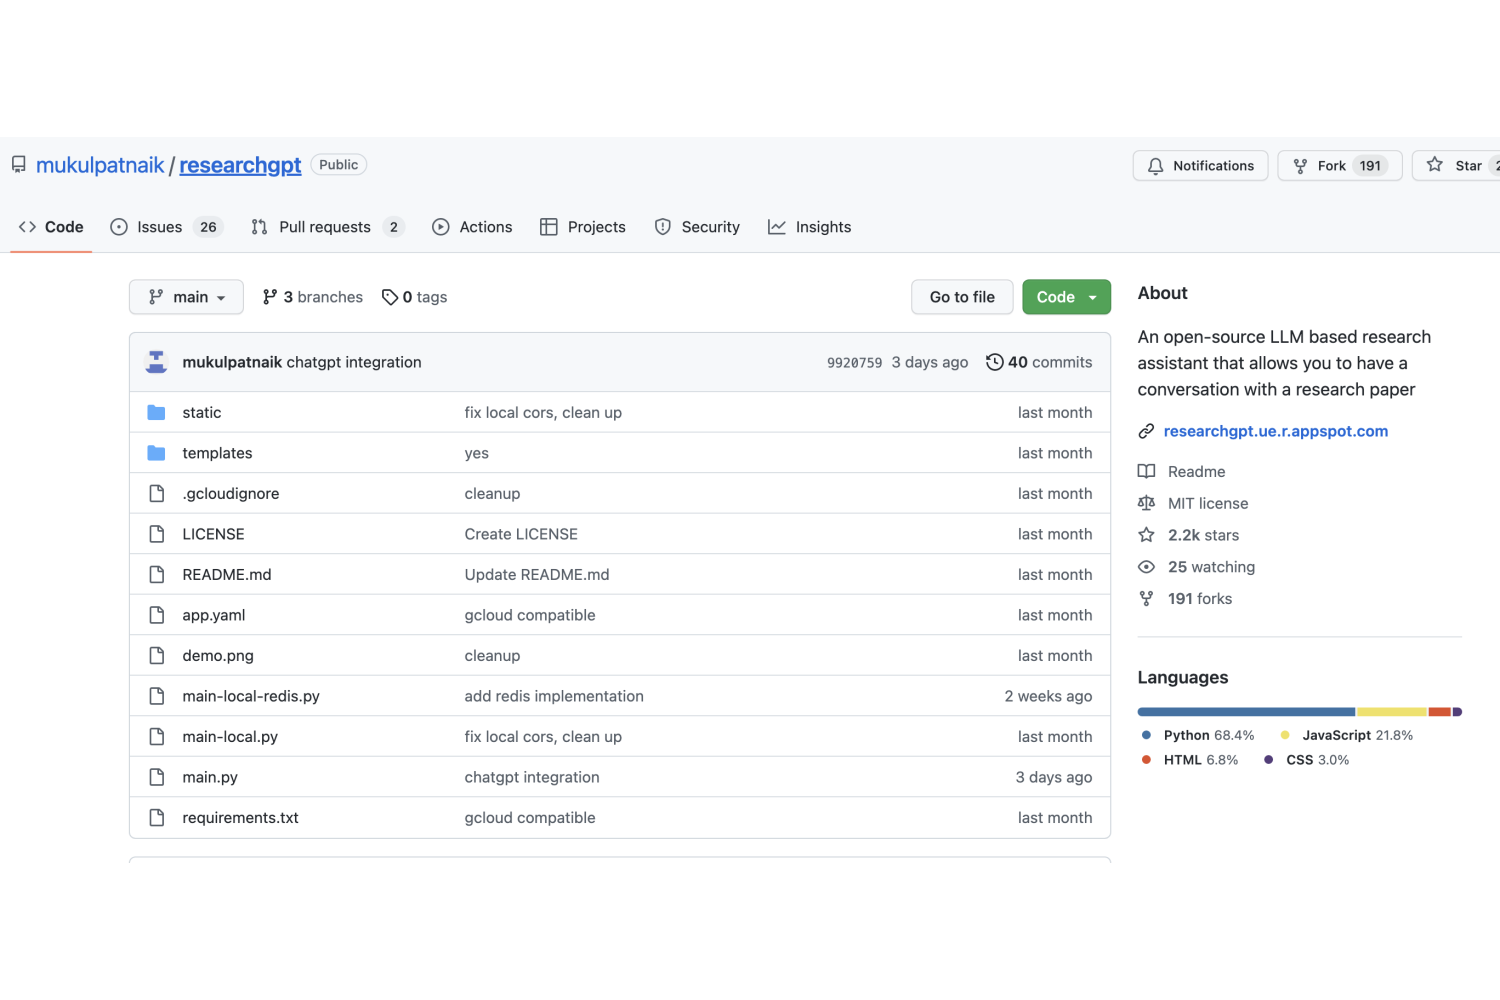The width and height of the screenshot is (1500, 1000).
Task: Open the main branch dropdown
Action: coord(186,297)
